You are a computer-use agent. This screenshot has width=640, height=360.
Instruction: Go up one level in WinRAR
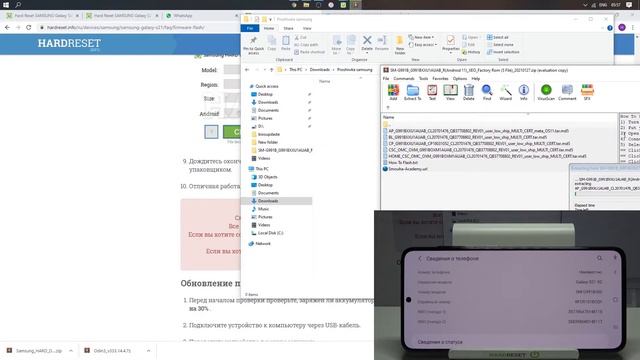tap(388, 107)
